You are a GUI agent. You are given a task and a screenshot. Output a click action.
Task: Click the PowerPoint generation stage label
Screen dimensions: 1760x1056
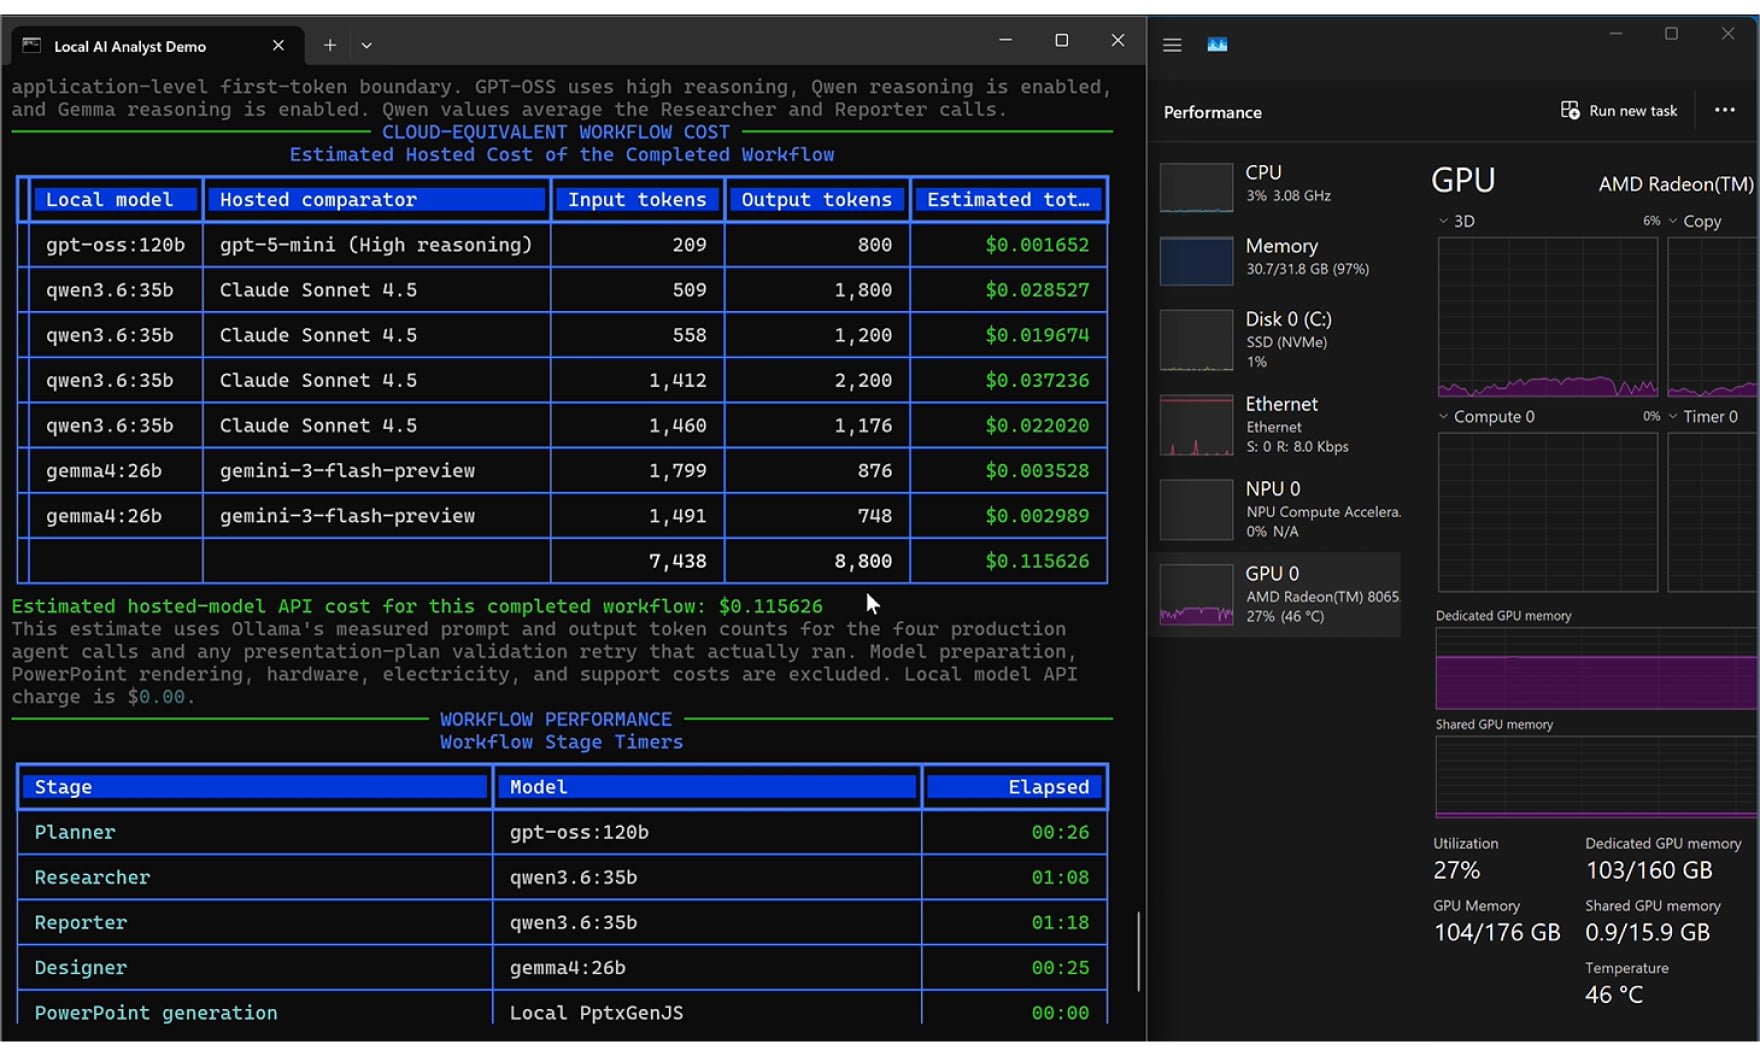(x=156, y=1012)
